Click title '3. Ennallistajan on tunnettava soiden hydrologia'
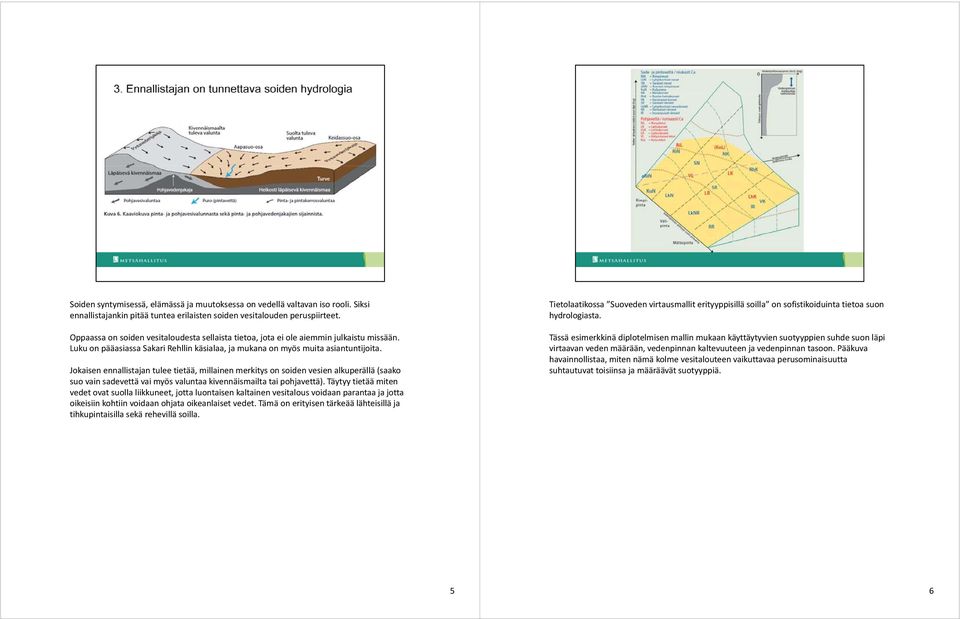 click(233, 89)
